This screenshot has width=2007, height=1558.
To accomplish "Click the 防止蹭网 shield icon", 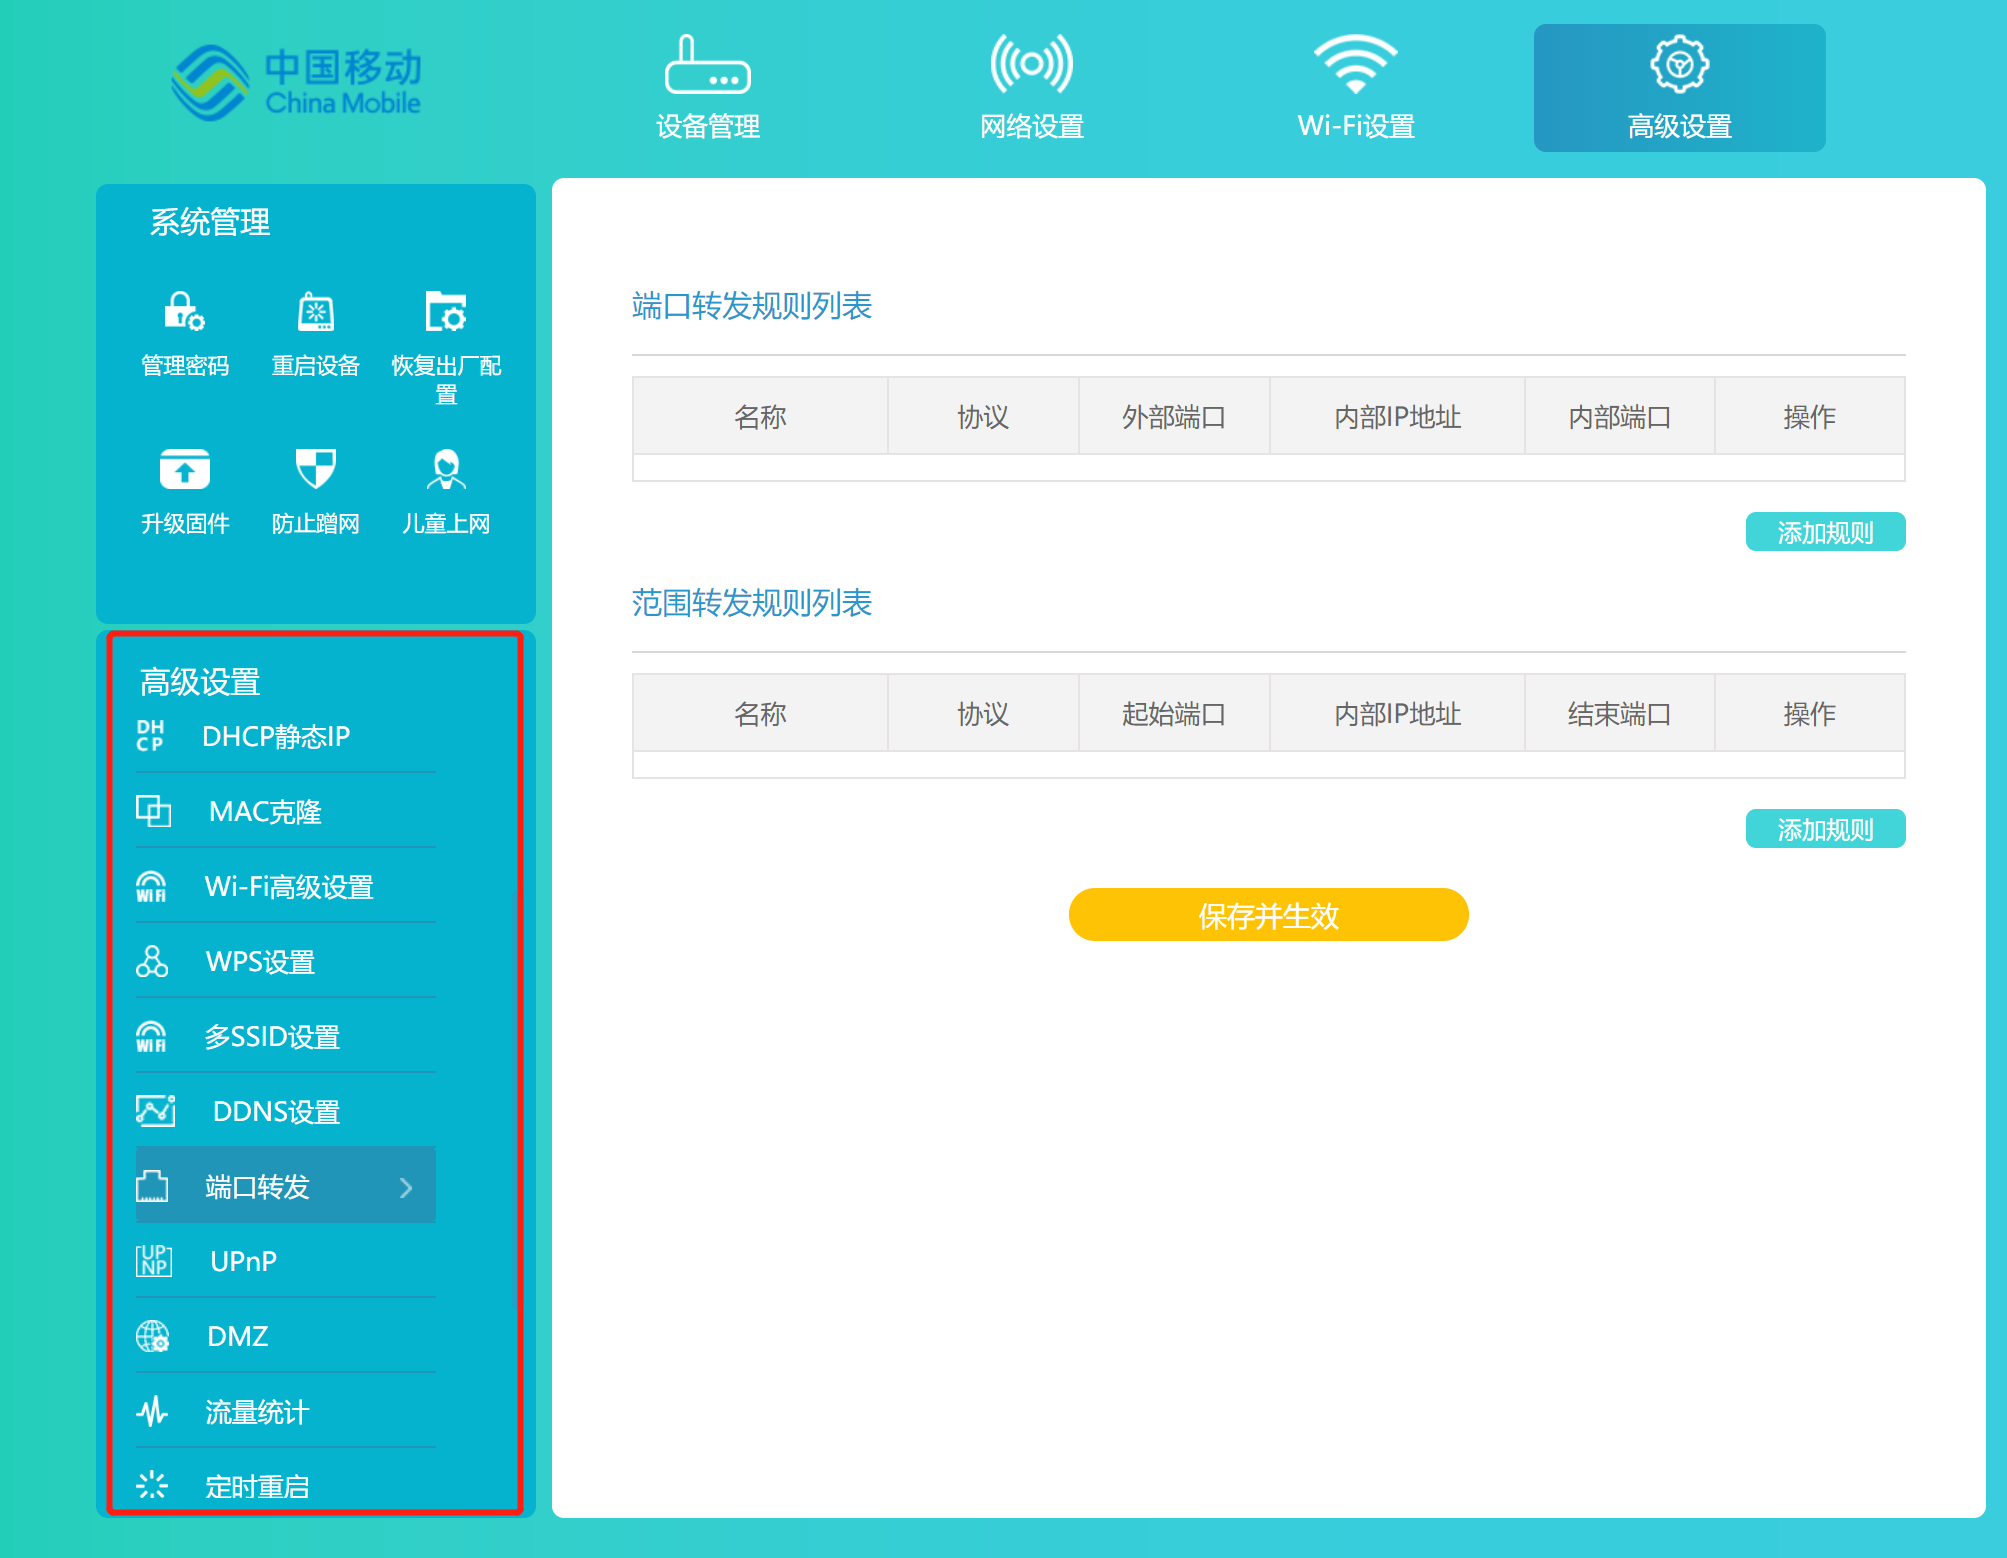I will click(x=314, y=470).
